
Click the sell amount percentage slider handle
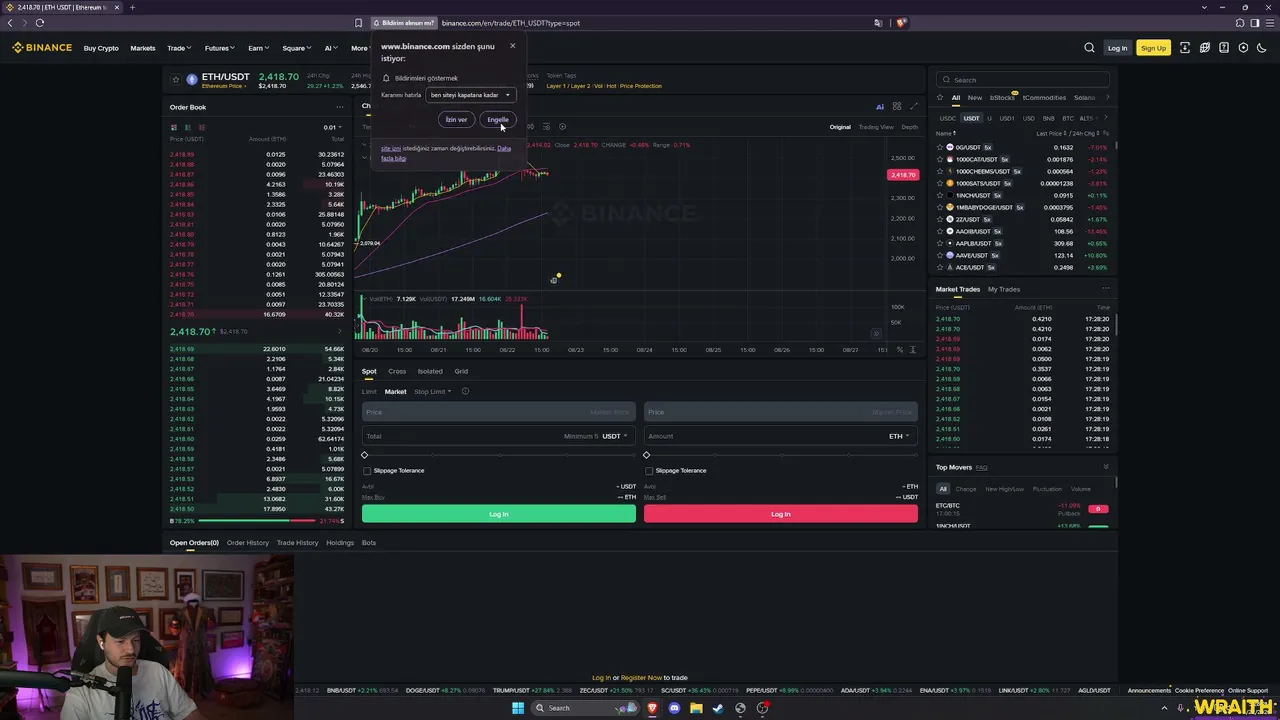tap(647, 455)
